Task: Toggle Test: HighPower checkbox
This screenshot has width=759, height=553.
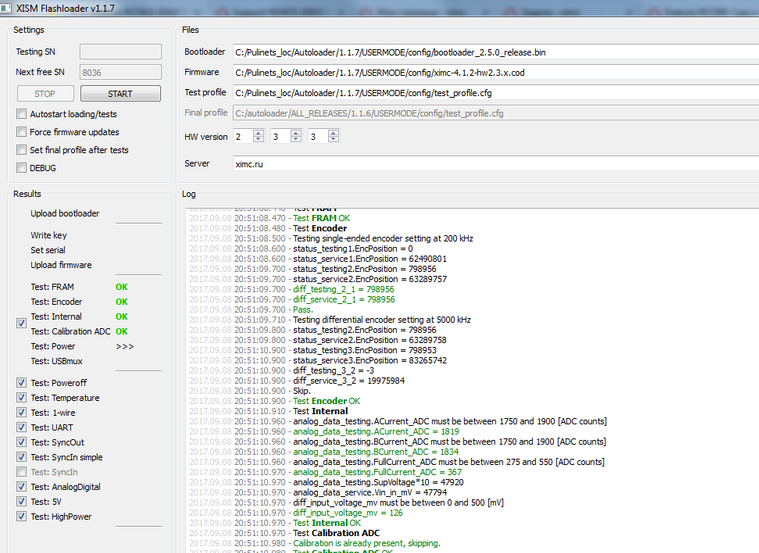Action: 21,516
